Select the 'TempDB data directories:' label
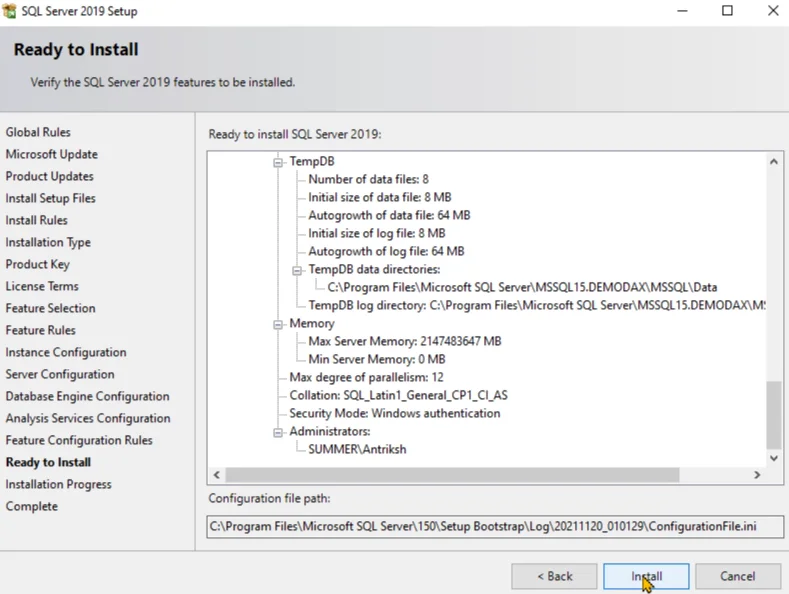Screen dimensions: 789x594 [374, 270]
